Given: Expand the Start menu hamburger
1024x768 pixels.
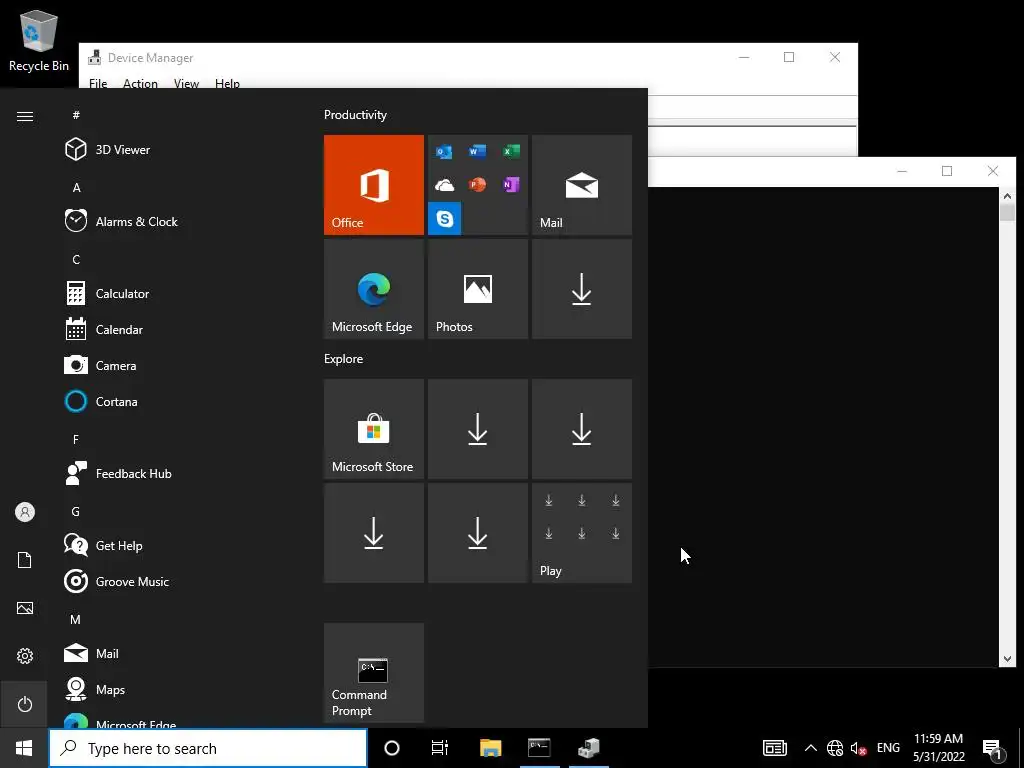Looking at the screenshot, I should [x=25, y=116].
